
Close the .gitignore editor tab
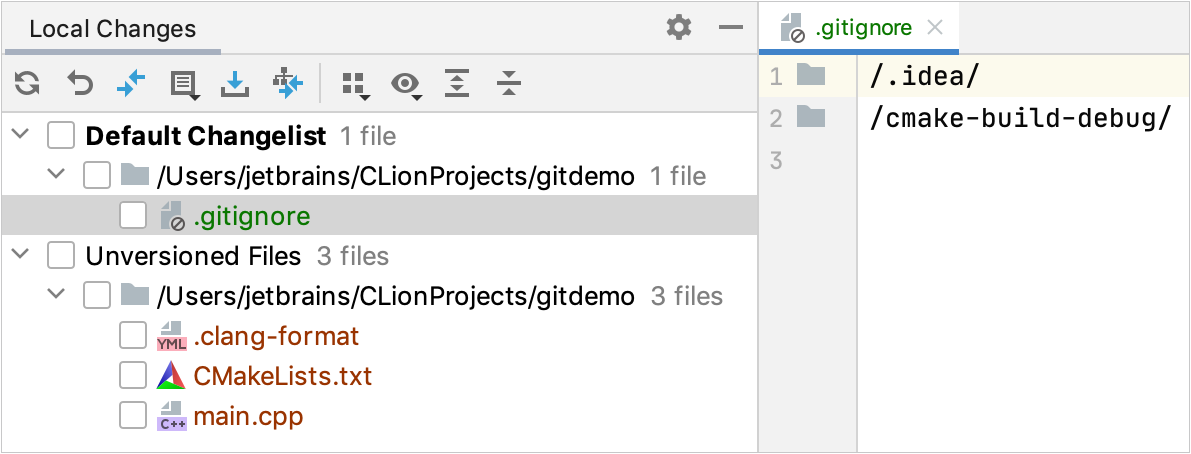tap(935, 28)
